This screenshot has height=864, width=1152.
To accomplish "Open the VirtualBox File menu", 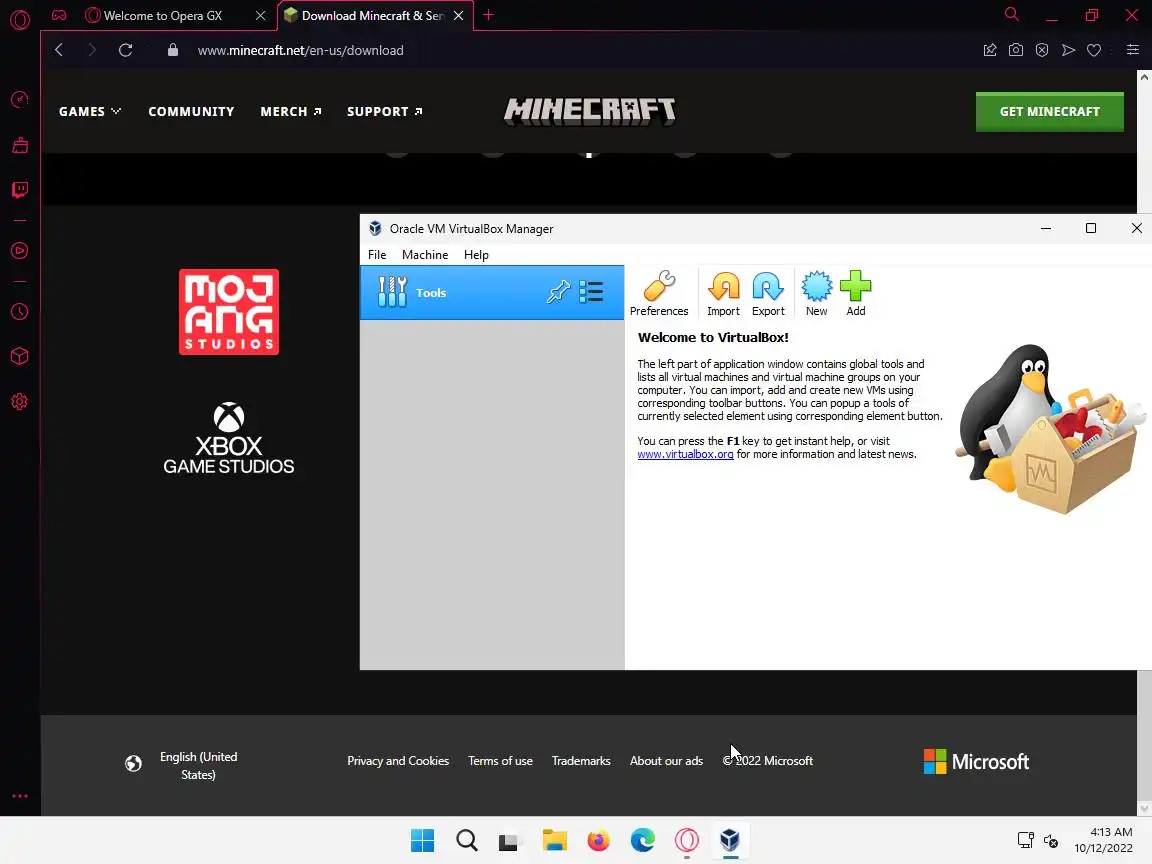I will click(x=377, y=255).
